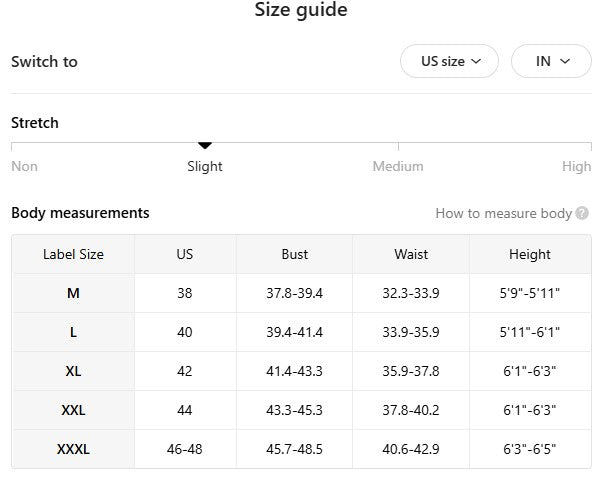Select the XL size row label
Viewport: 608px width, 479px height.
(73, 371)
